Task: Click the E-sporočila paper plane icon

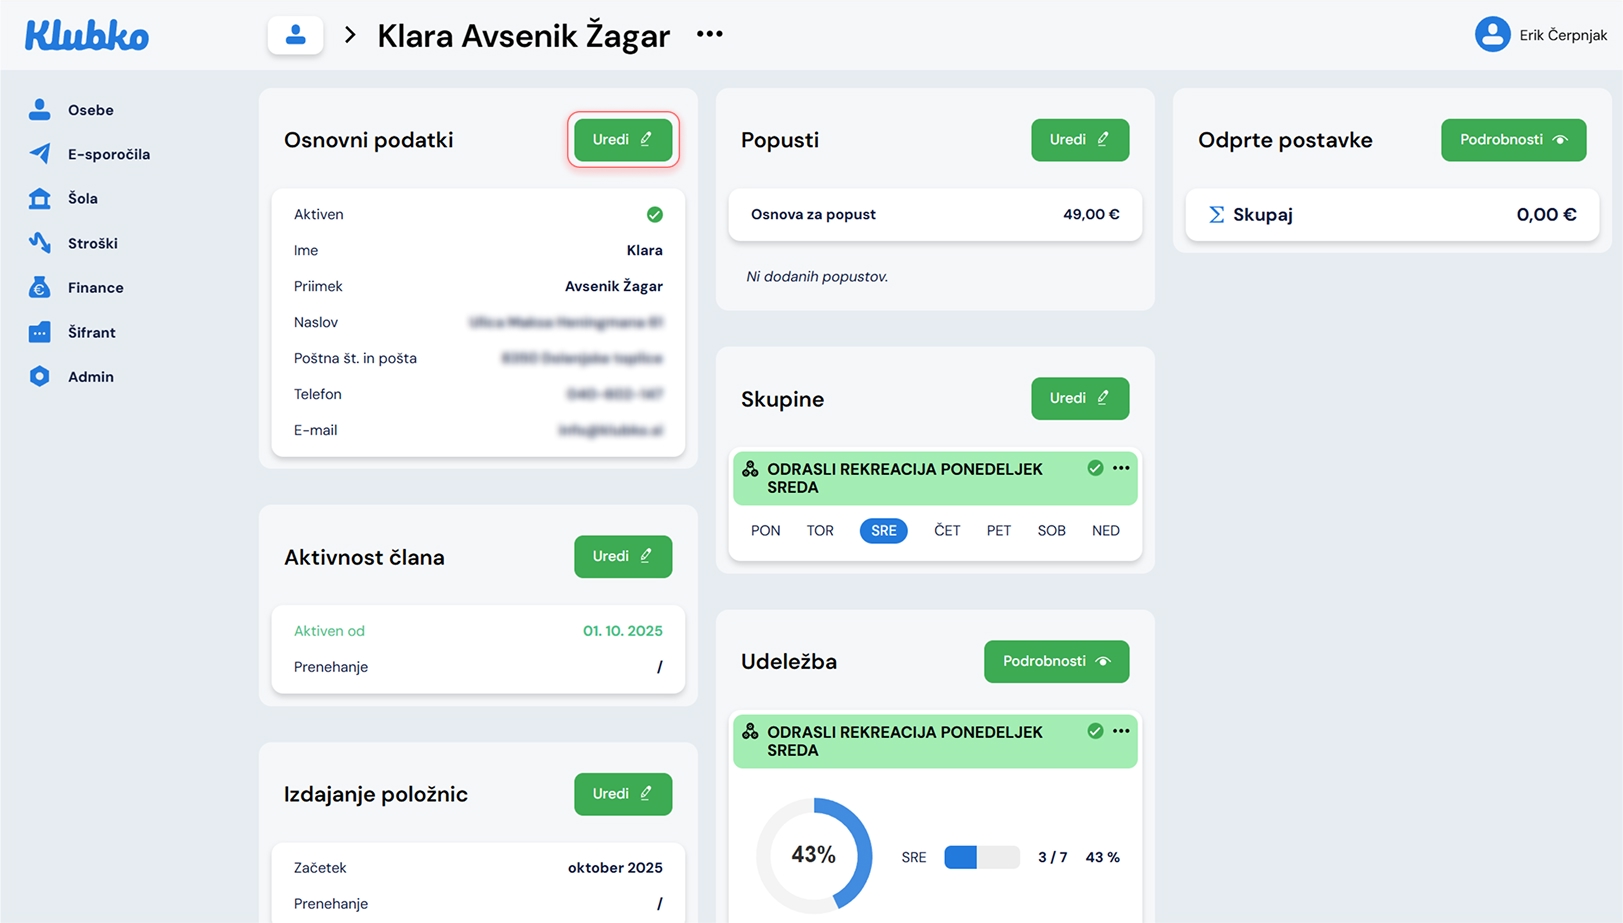Action: click(x=39, y=154)
